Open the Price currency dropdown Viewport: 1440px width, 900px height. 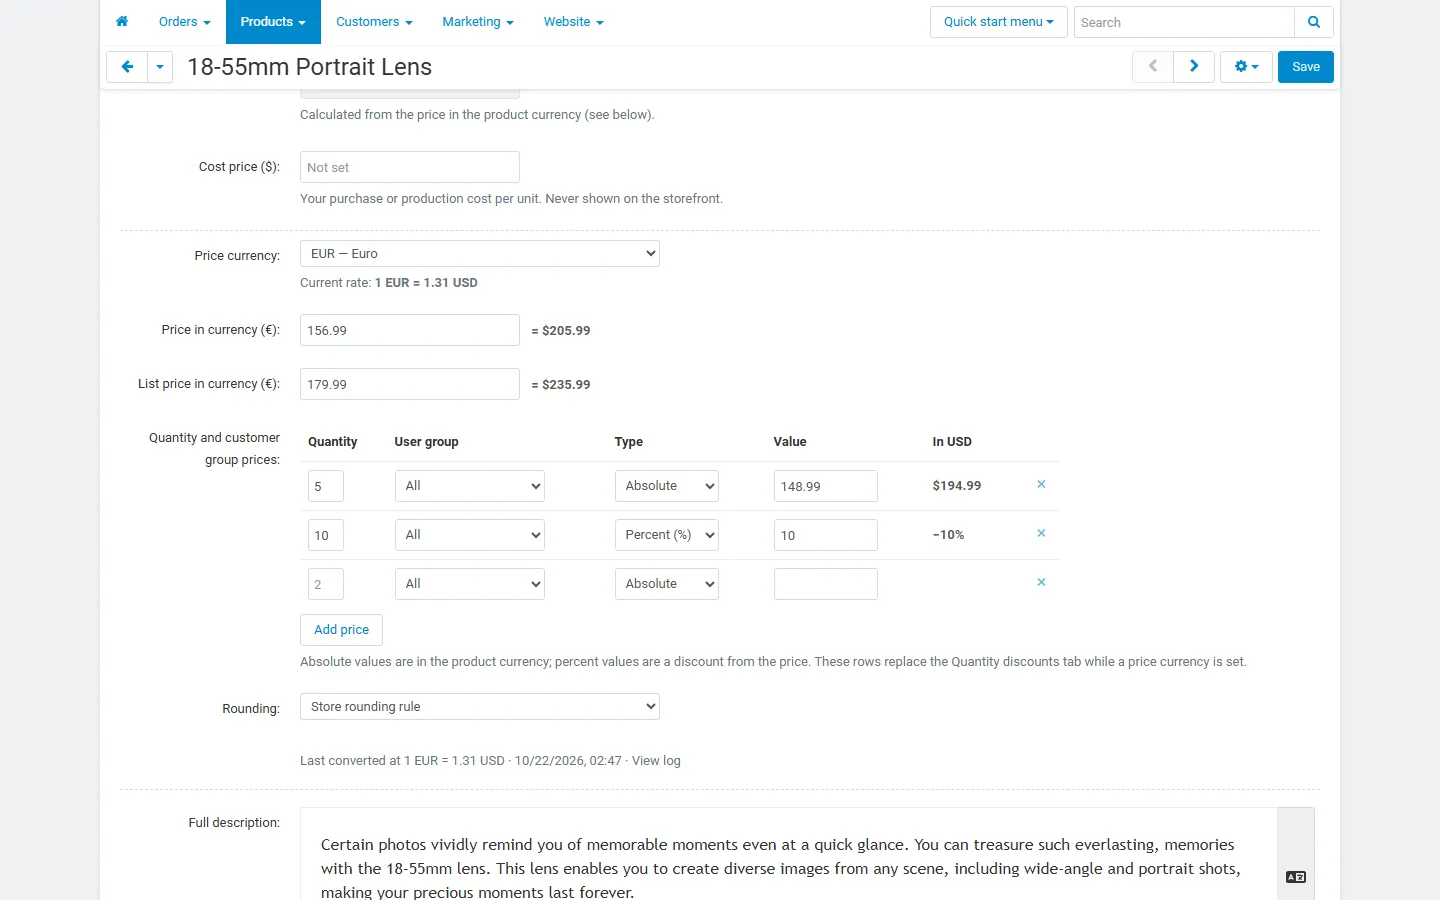480,254
